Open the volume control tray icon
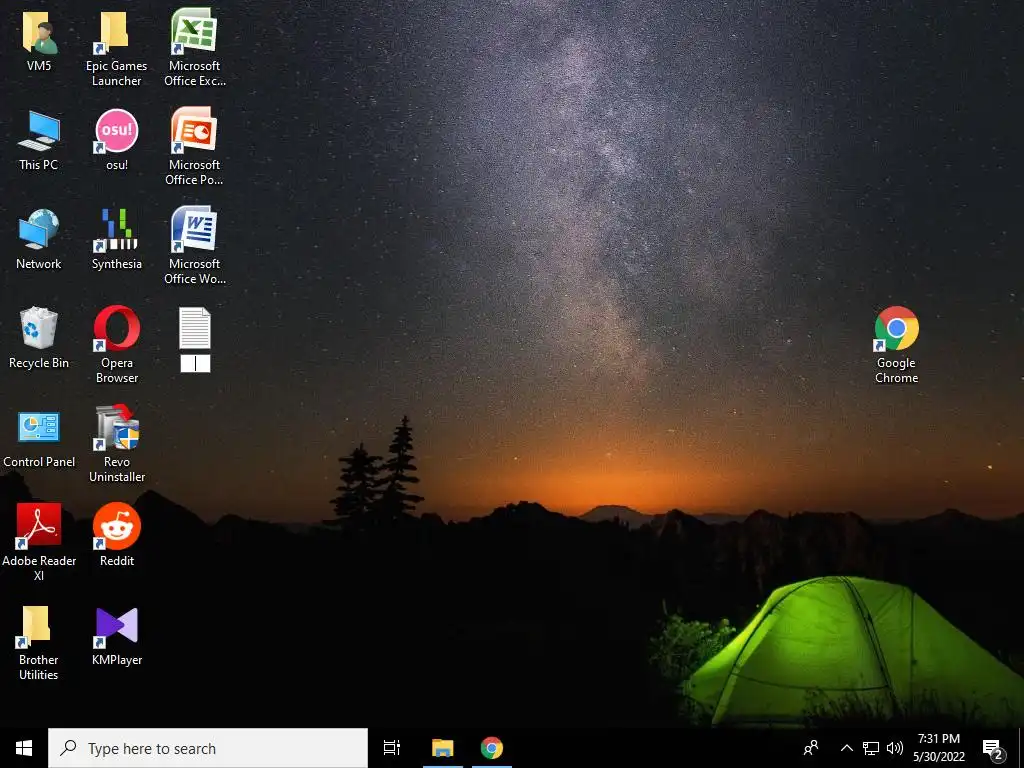This screenshot has height=768, width=1024. 895,748
